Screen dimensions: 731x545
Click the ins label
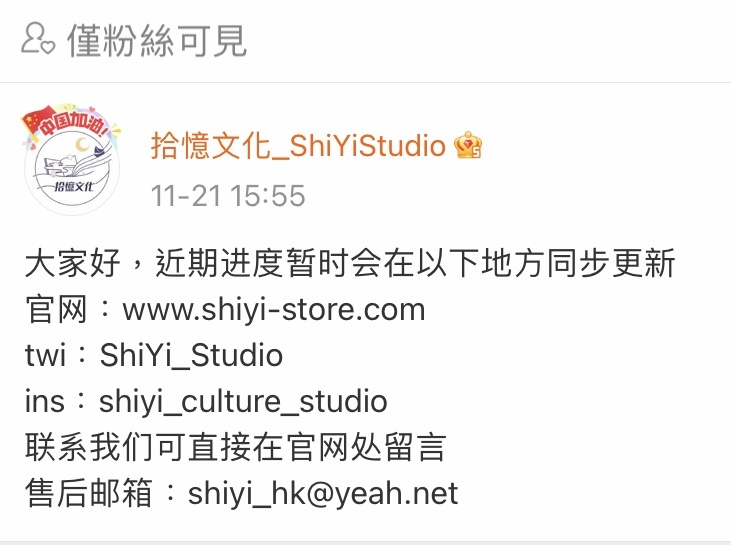tap(44, 401)
